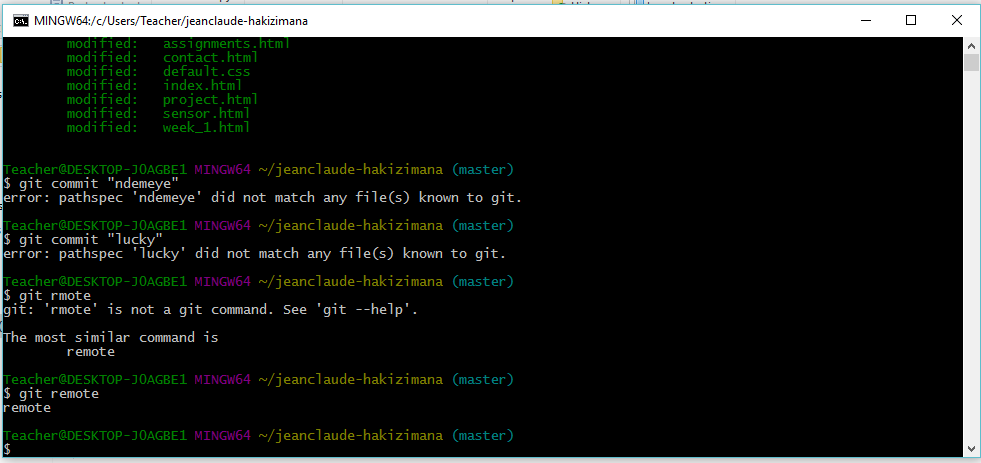Close the MINGW64 terminal window

click(x=957, y=21)
